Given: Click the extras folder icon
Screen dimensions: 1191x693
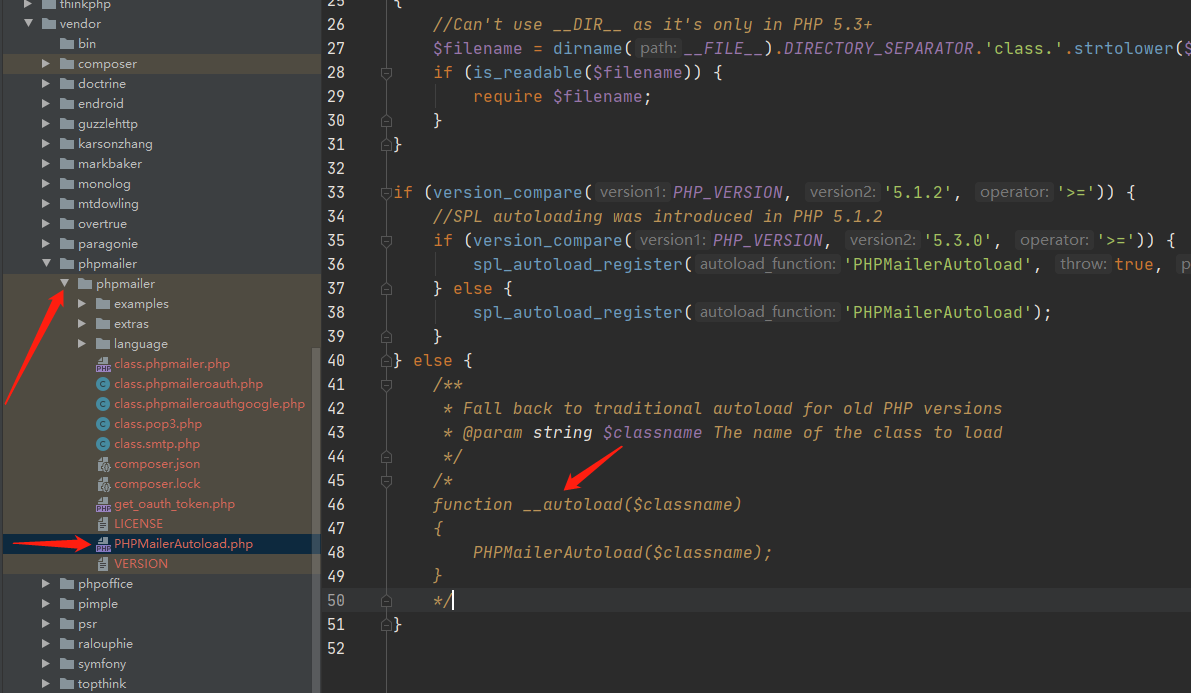Looking at the screenshot, I should click(x=103, y=324).
